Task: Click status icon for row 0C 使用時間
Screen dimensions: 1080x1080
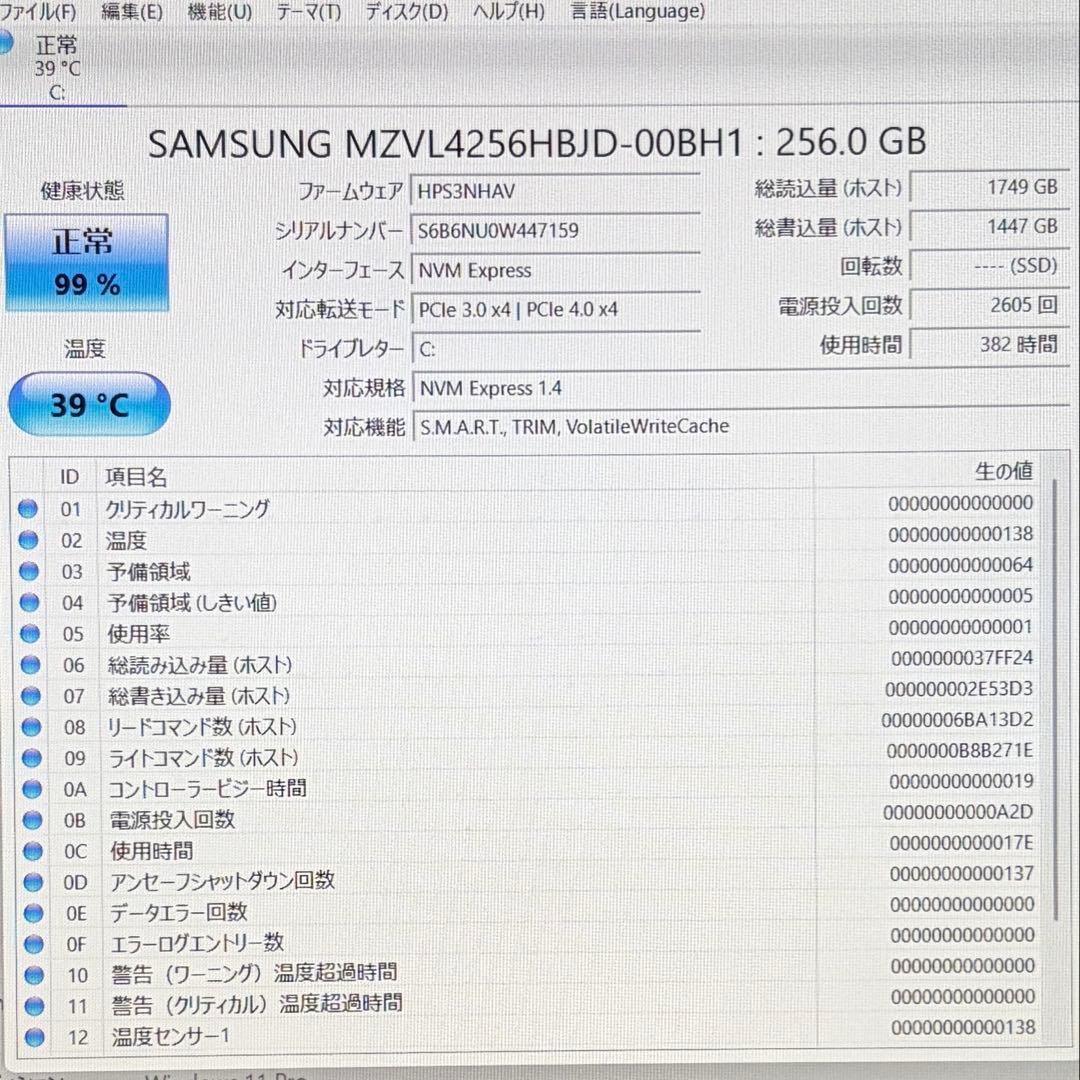Action: tap(32, 851)
